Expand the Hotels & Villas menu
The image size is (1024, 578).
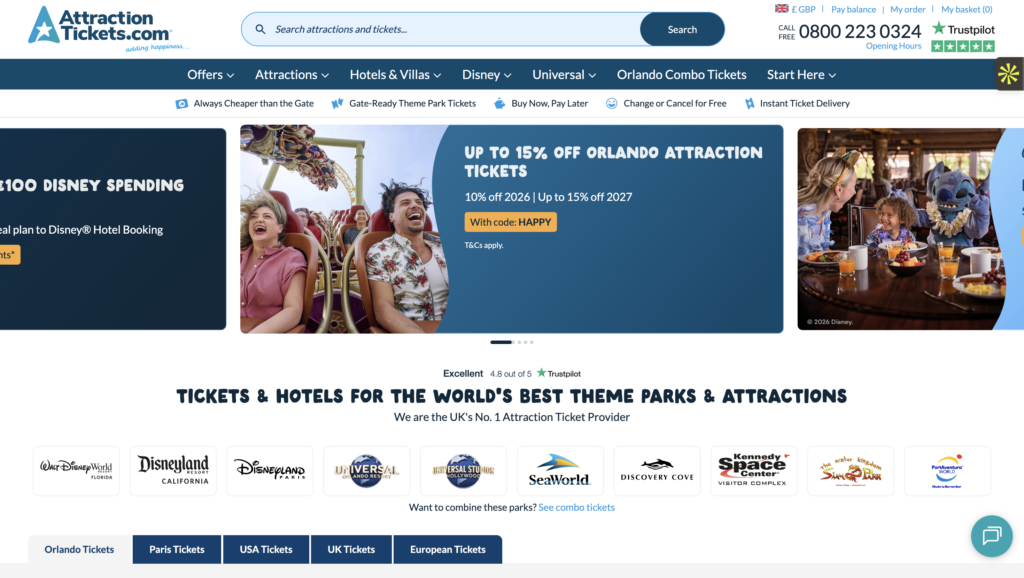tap(395, 74)
